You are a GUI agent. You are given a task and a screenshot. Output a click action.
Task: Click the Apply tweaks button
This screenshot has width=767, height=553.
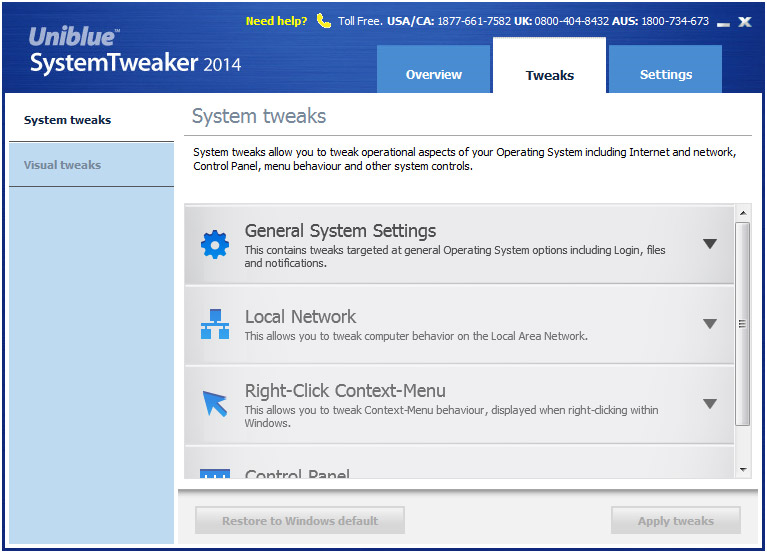676,520
